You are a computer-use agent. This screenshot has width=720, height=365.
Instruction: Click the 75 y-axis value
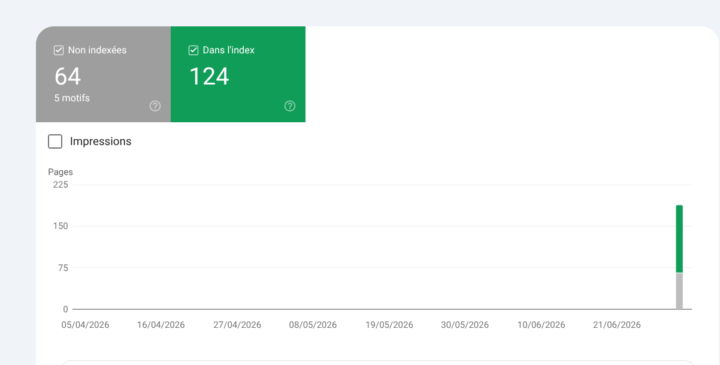[63, 268]
